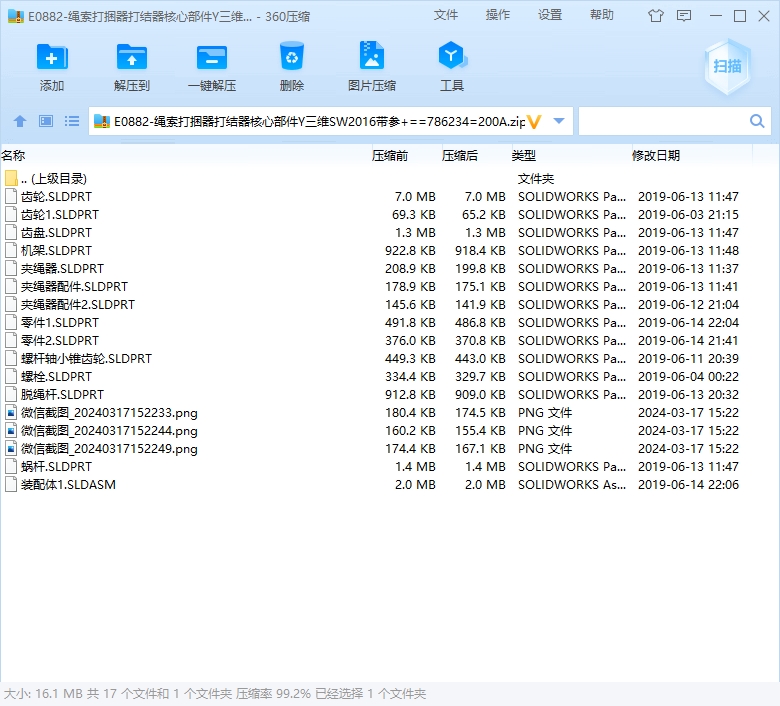Click the 360压缩 app icon in title bar
The height and width of the screenshot is (706, 780).
pyautogui.click(x=16, y=16)
